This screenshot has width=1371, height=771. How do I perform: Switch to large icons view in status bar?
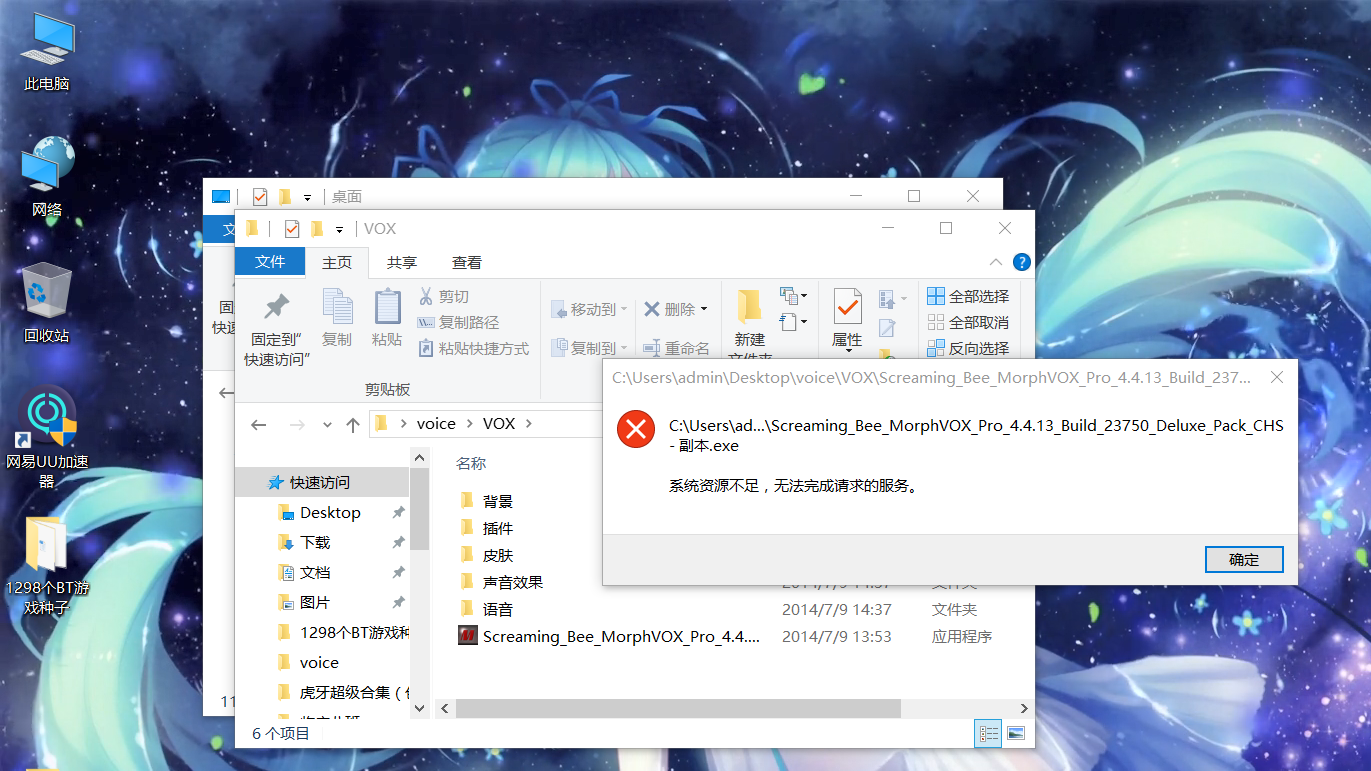(1016, 734)
